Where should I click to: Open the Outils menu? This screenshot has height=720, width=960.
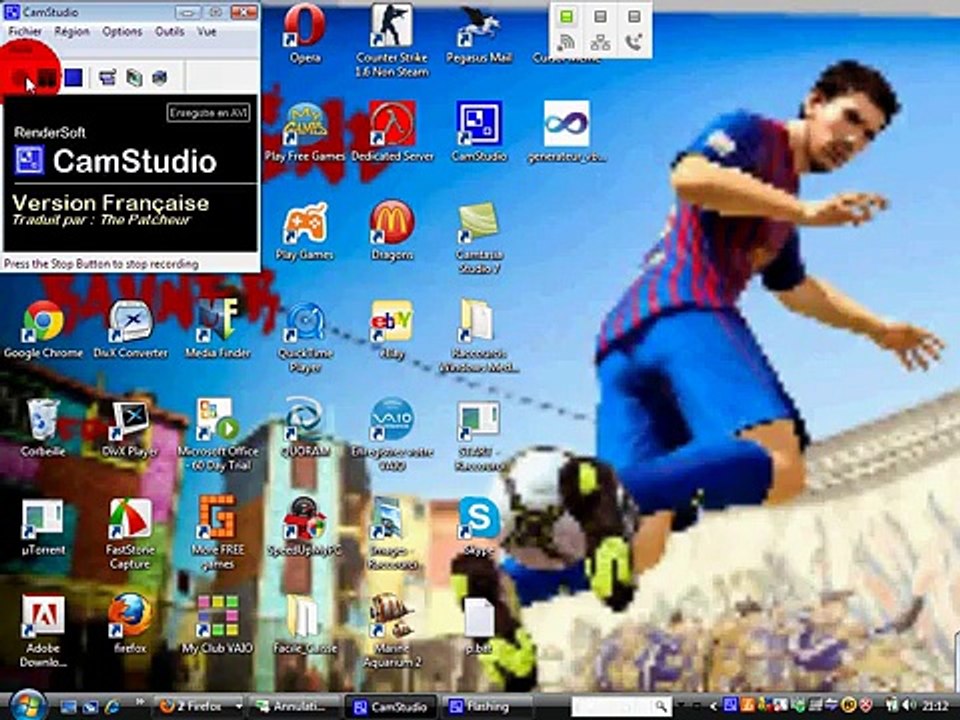pyautogui.click(x=170, y=31)
